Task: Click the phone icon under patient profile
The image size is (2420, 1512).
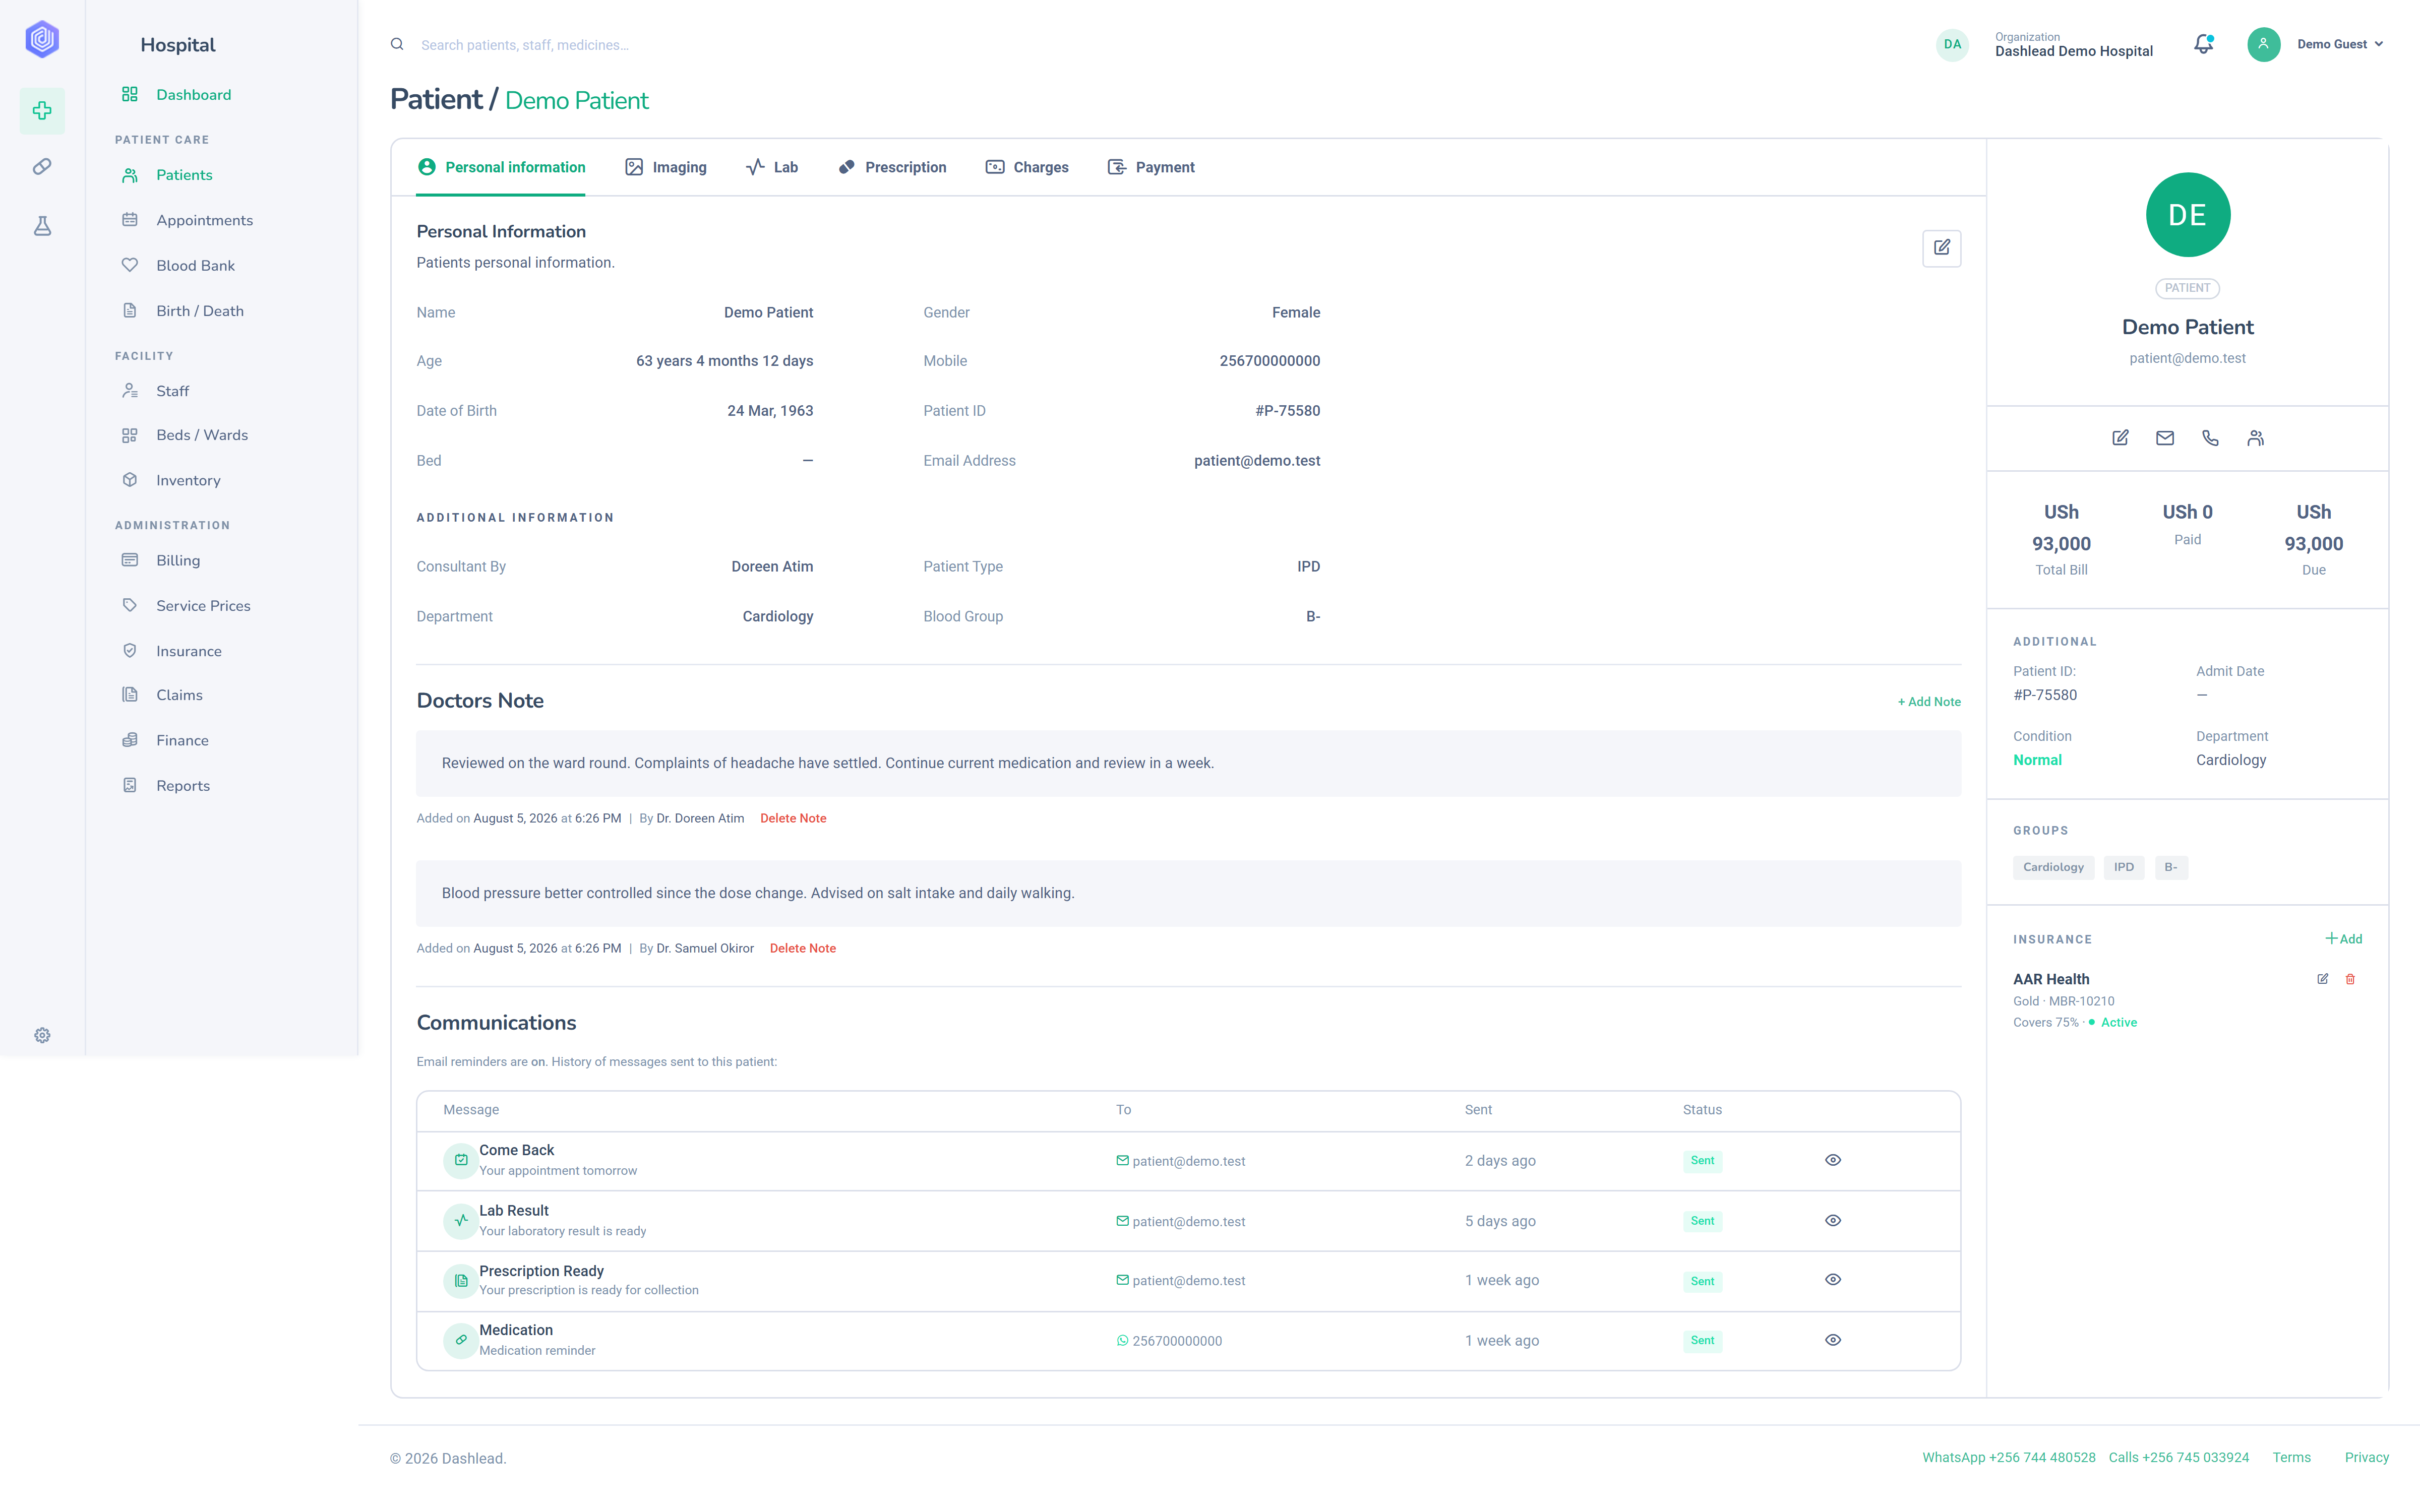Action: pyautogui.click(x=2210, y=438)
